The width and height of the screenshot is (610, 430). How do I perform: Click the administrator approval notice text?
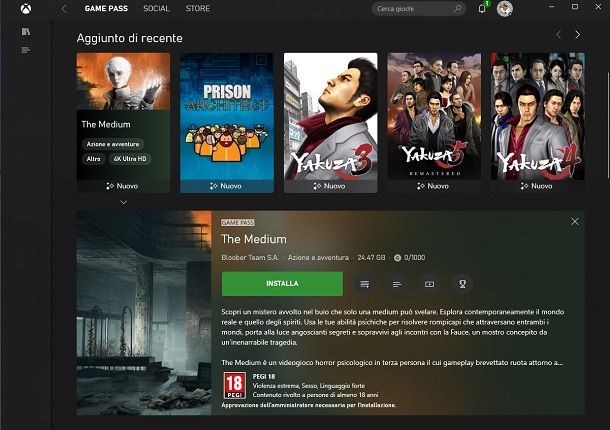point(309,405)
